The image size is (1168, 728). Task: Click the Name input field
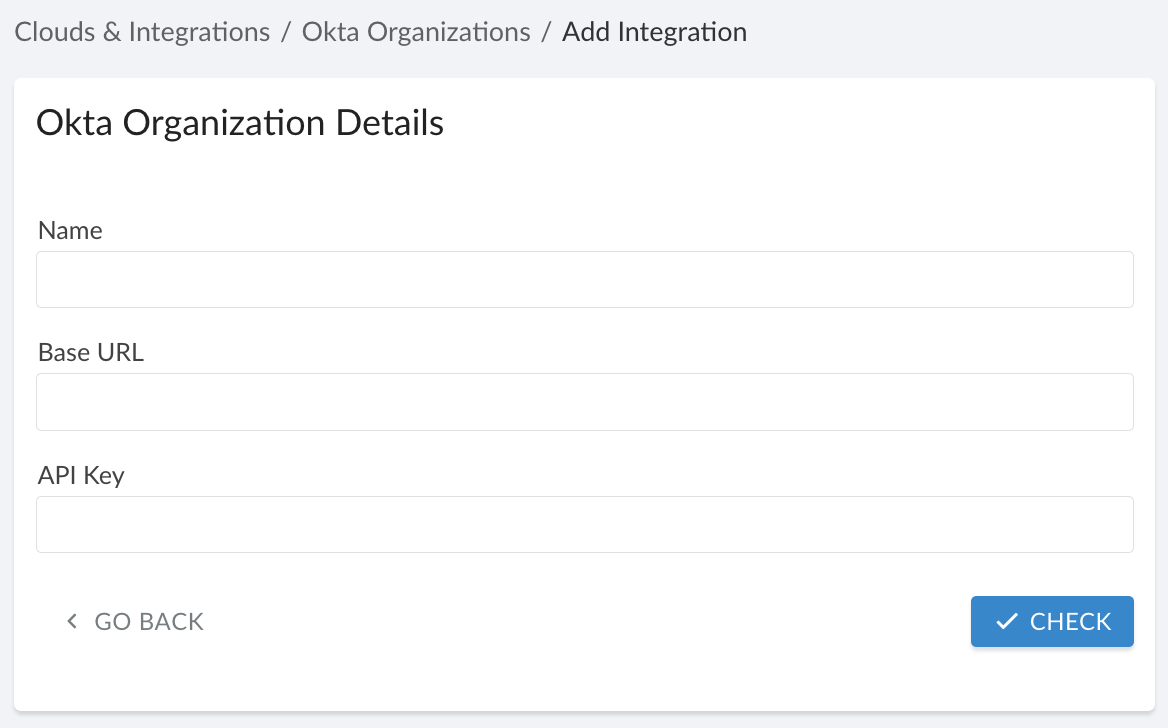click(585, 279)
